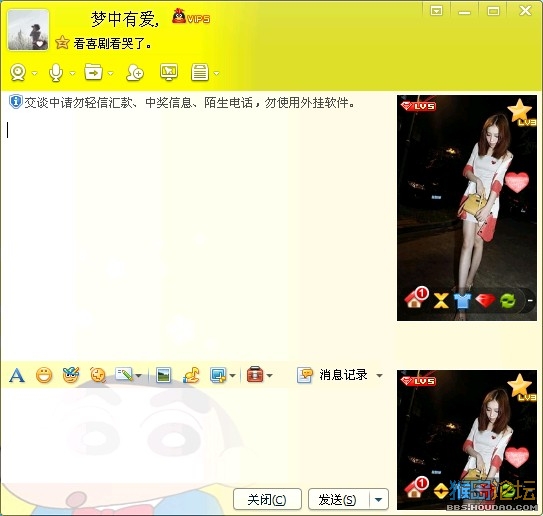Viewport: 543px width, 516px height.
Task: Click the yellow X icon on upper show
Action: pos(441,300)
